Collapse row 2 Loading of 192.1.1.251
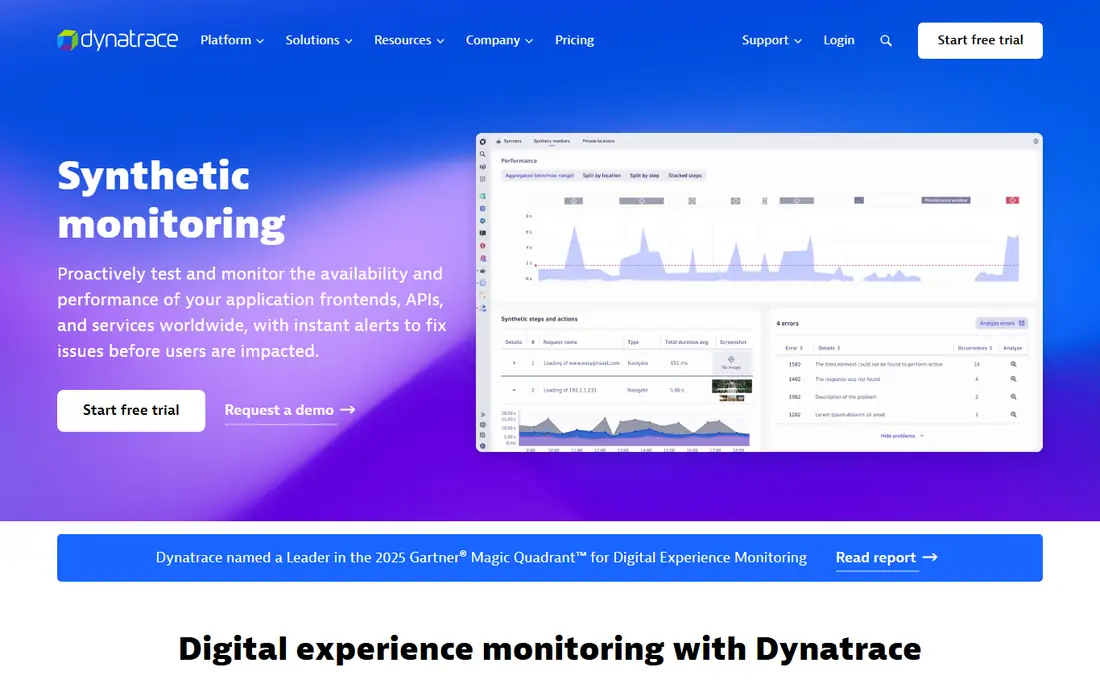Image resolution: width=1100 pixels, height=688 pixels. pyautogui.click(x=514, y=390)
